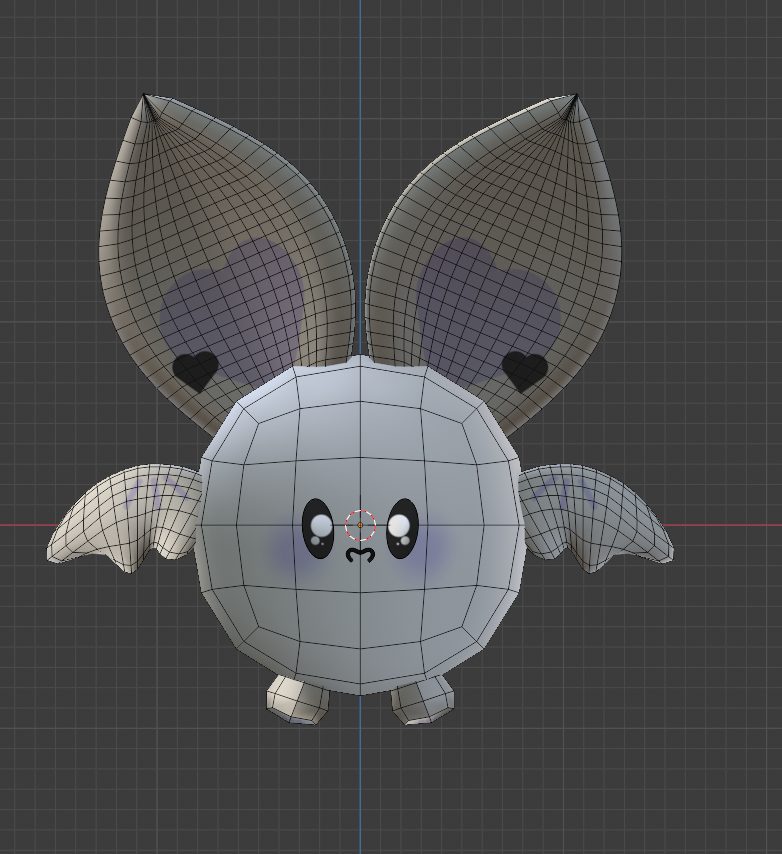The width and height of the screenshot is (782, 854).
Task: Click the bat's small black mouth
Action: tap(361, 555)
